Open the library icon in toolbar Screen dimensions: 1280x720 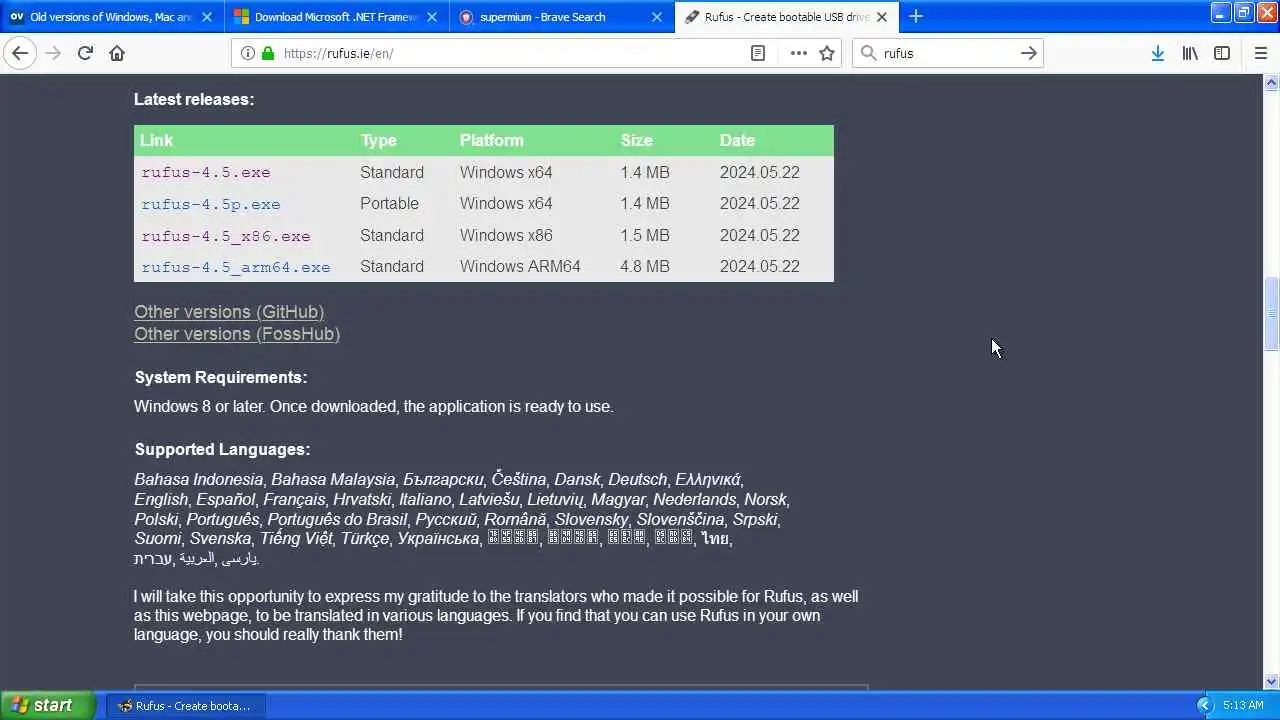1190,53
